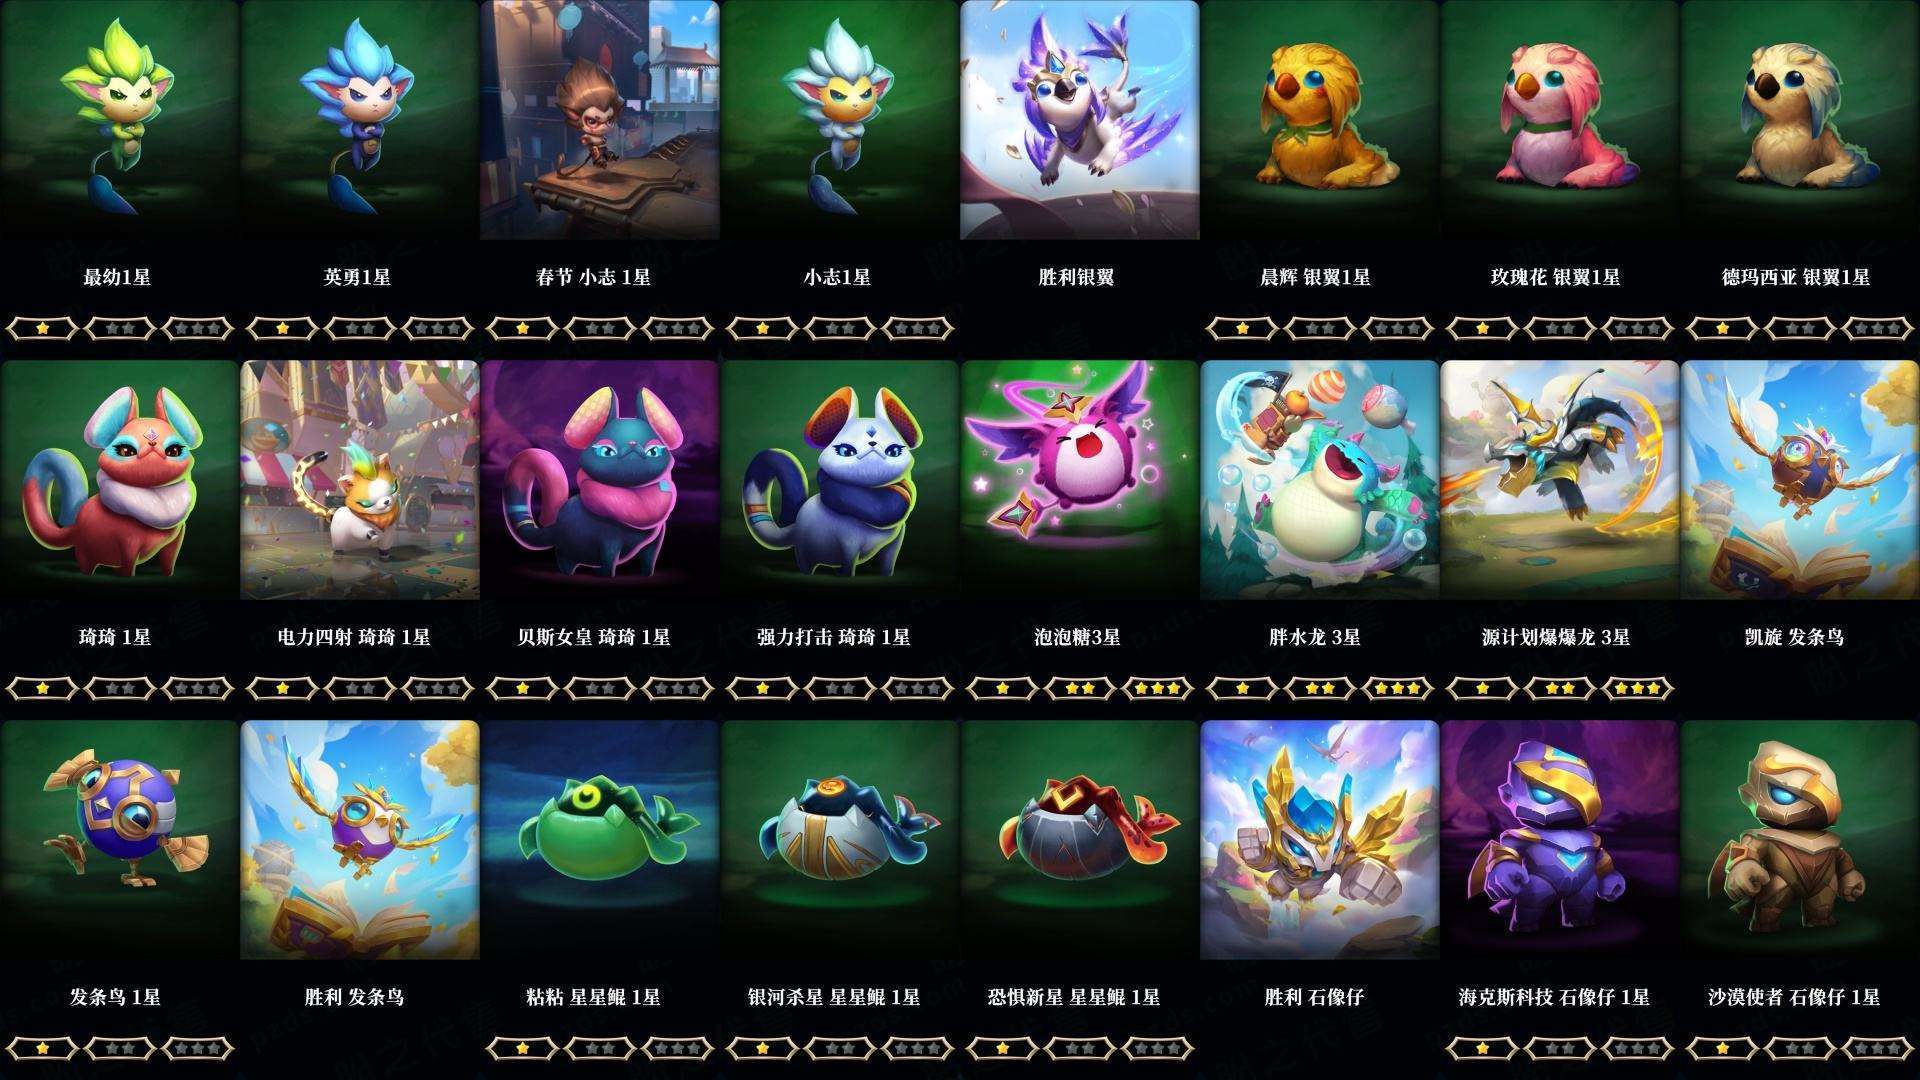Choose the 海克斯科技 石像仔 1星 card
Screen dimensions: 1920x1080
[x=1560, y=840]
